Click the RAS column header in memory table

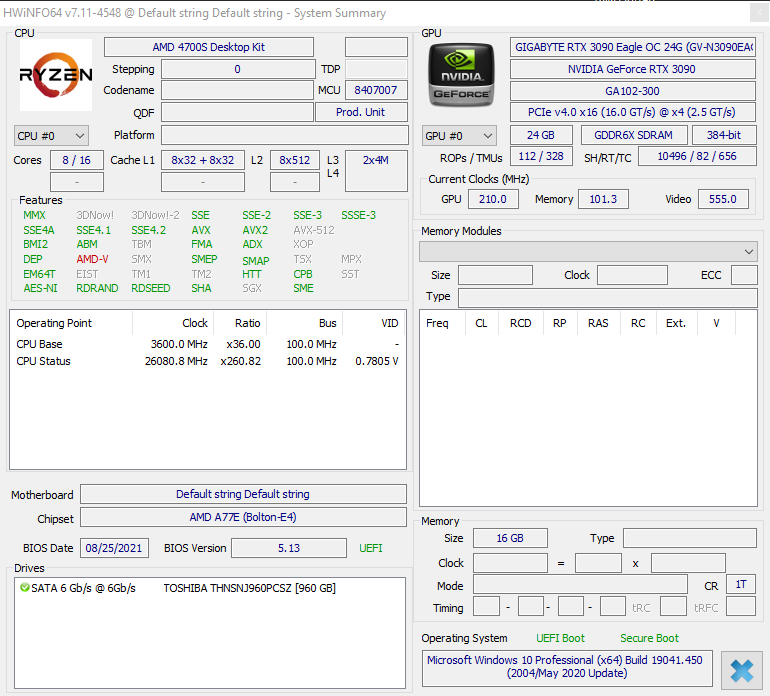tap(598, 323)
